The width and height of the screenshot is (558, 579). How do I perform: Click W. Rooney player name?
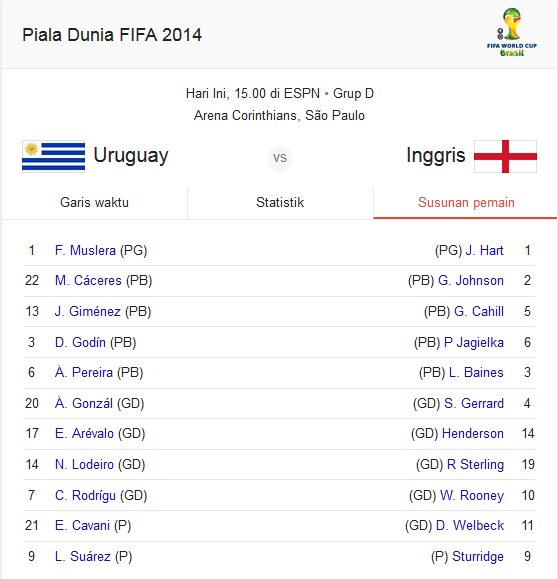pyautogui.click(x=472, y=495)
